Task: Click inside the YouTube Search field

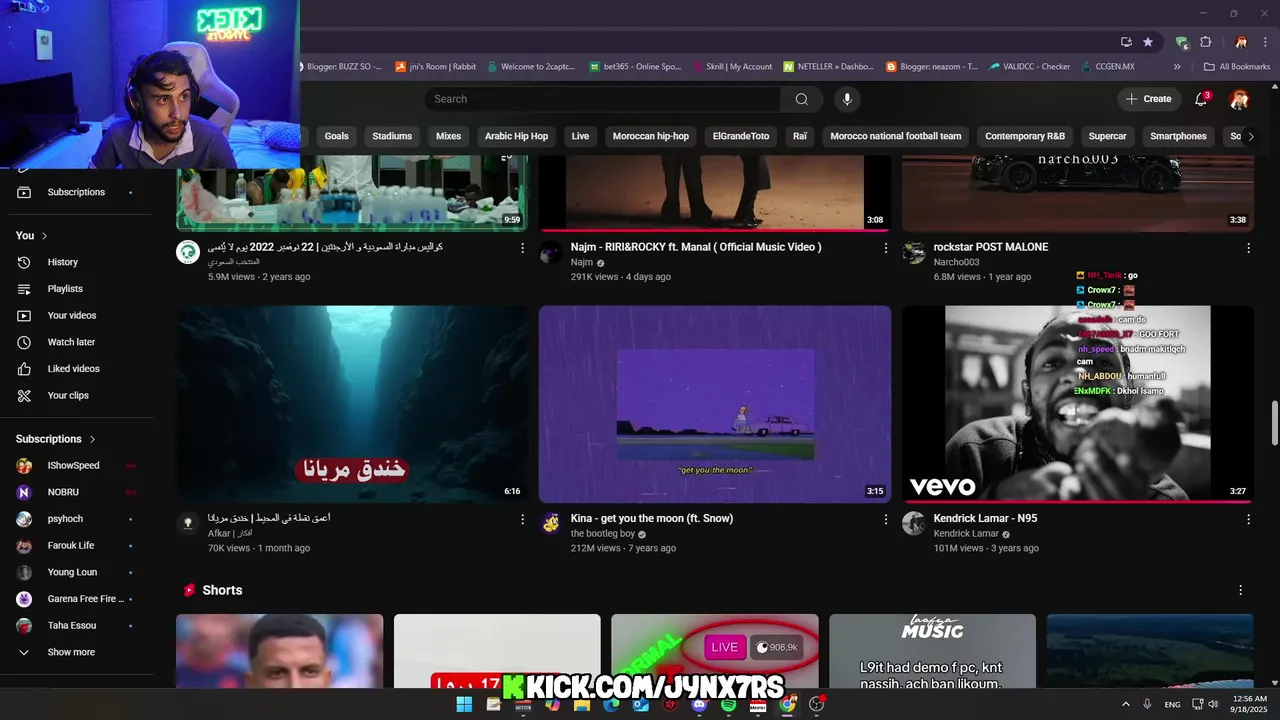Action: (x=603, y=99)
